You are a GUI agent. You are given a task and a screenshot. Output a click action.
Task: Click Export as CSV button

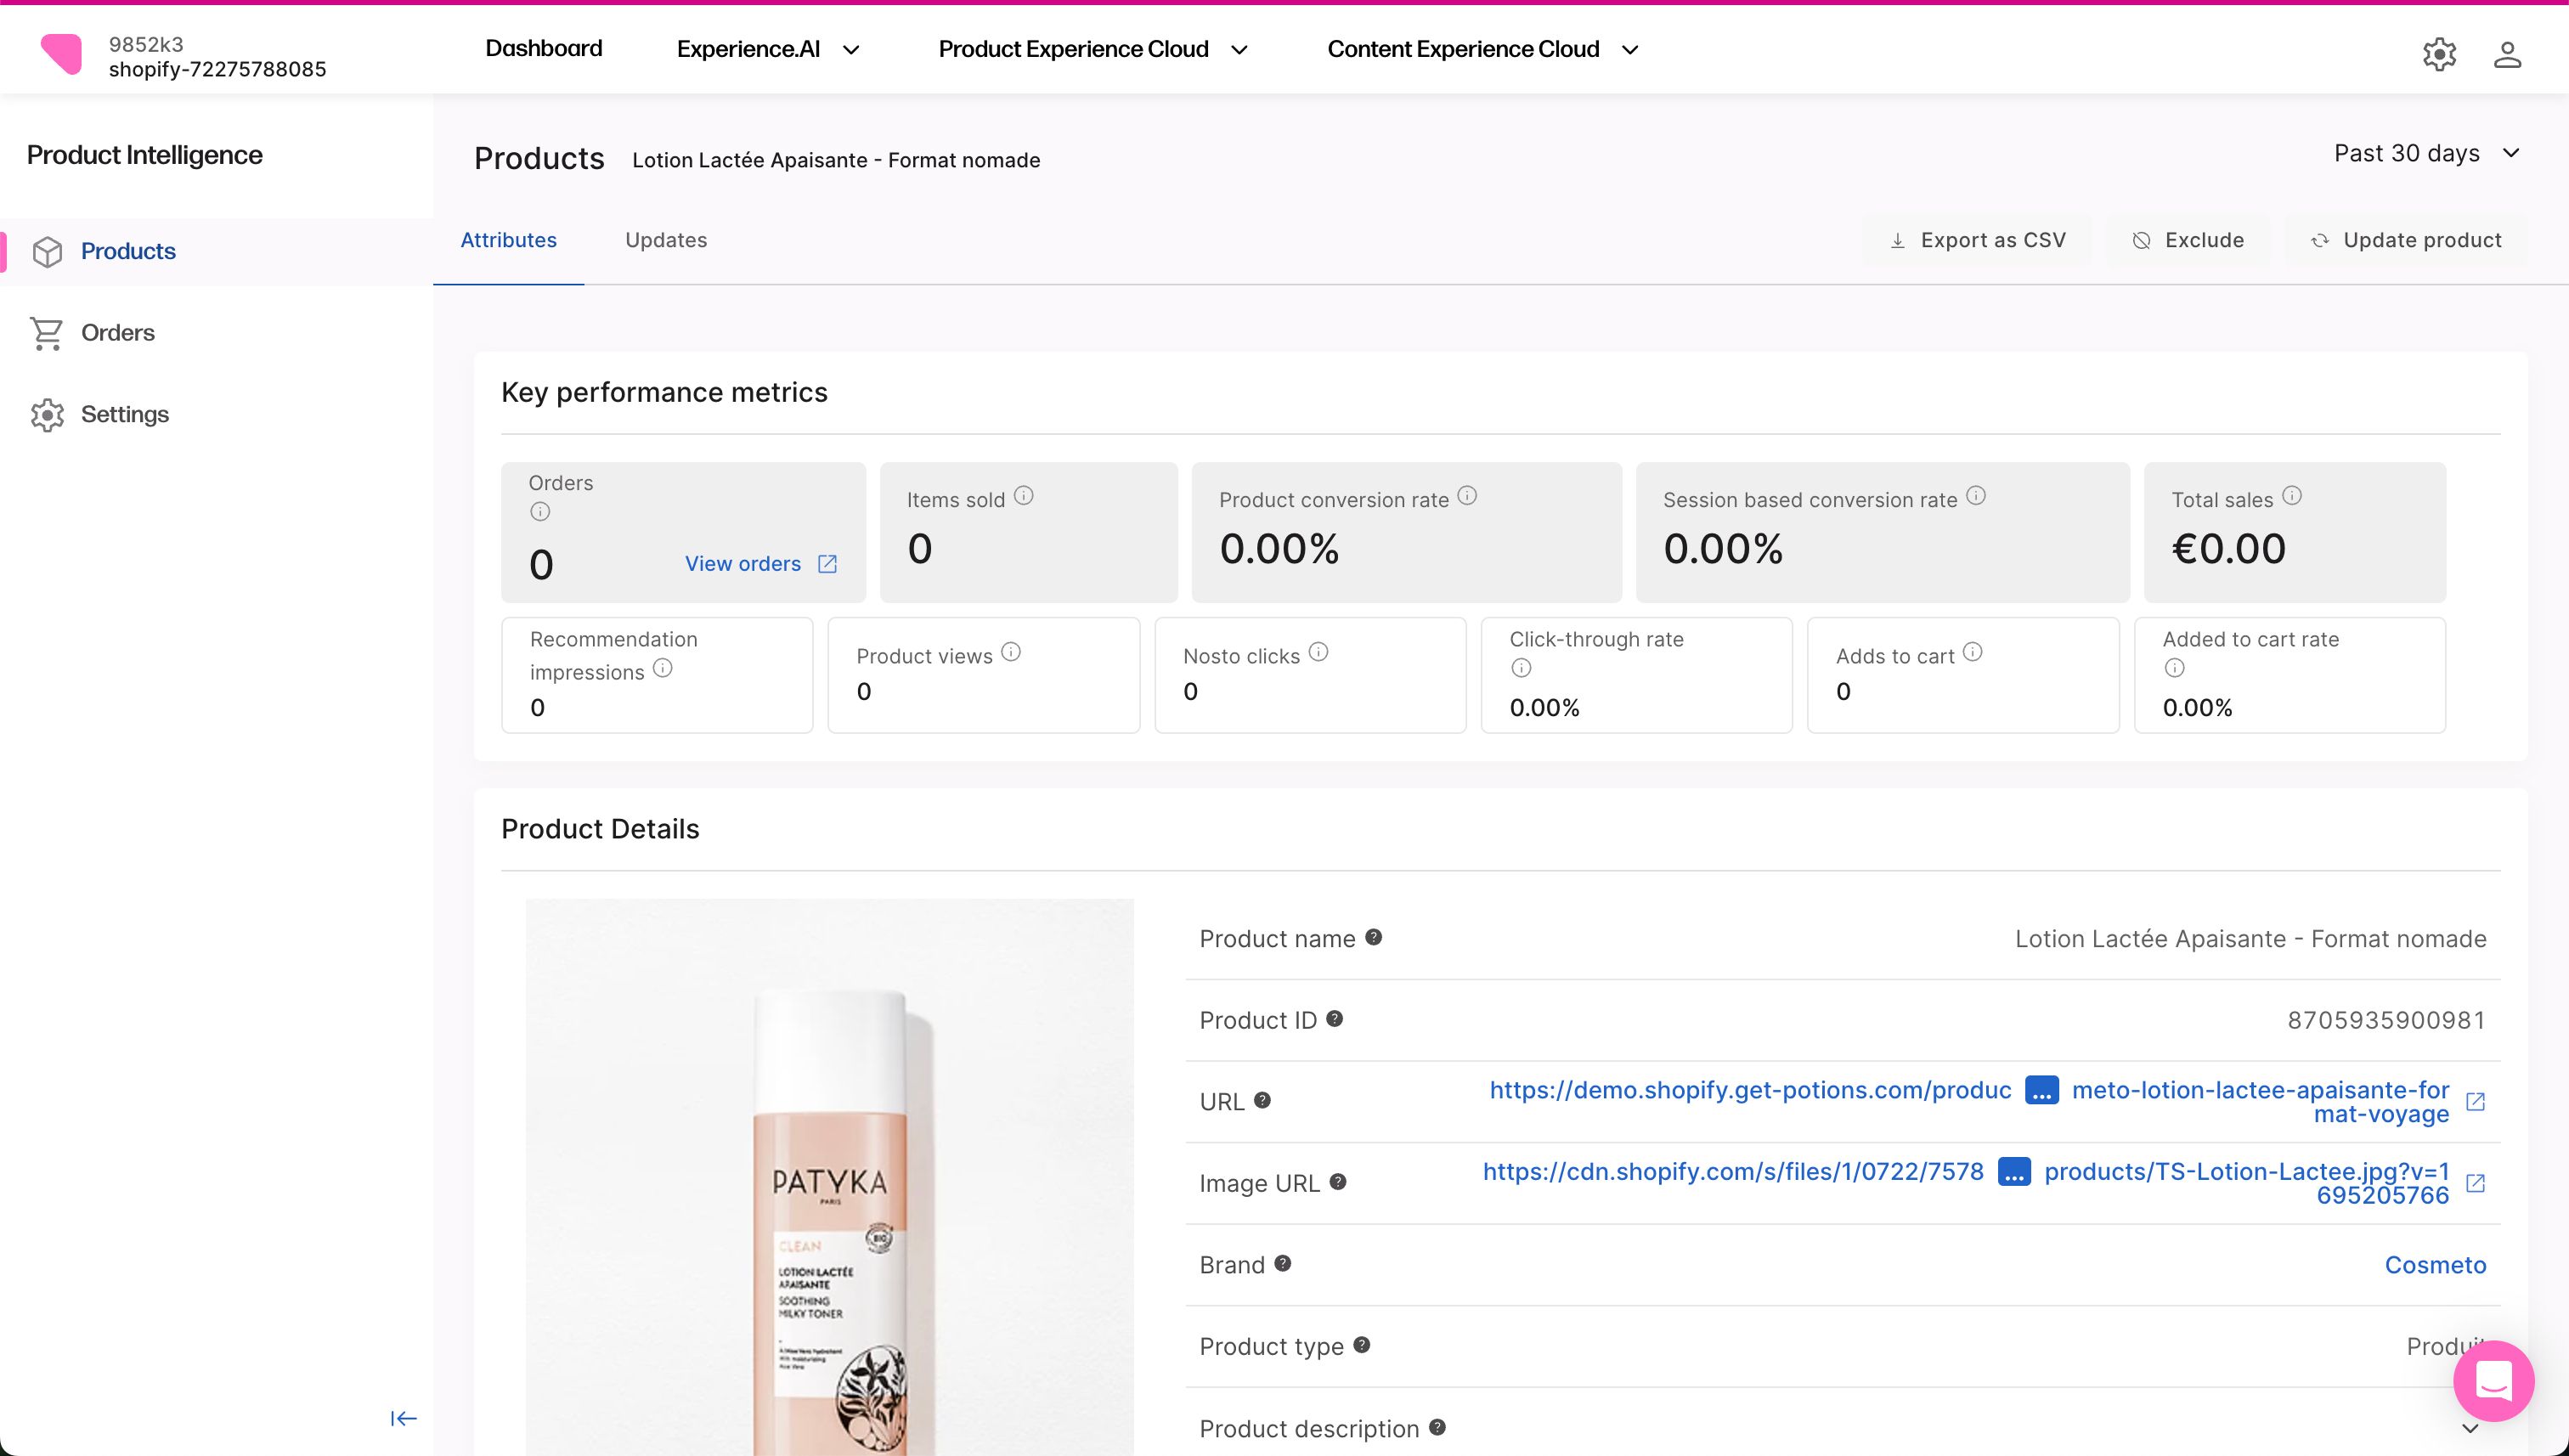pos(1977,240)
